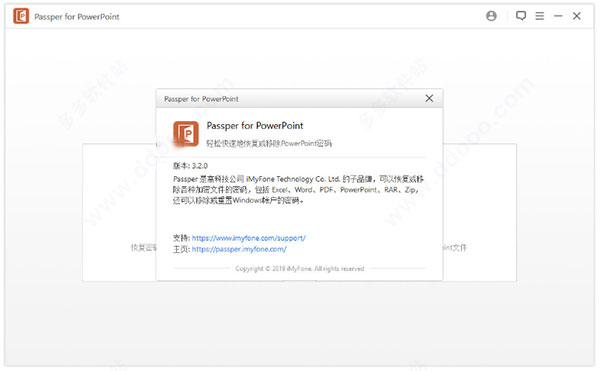The height and width of the screenshot is (371, 600).
Task: Click the Passper logo in title bar
Action: [21, 16]
